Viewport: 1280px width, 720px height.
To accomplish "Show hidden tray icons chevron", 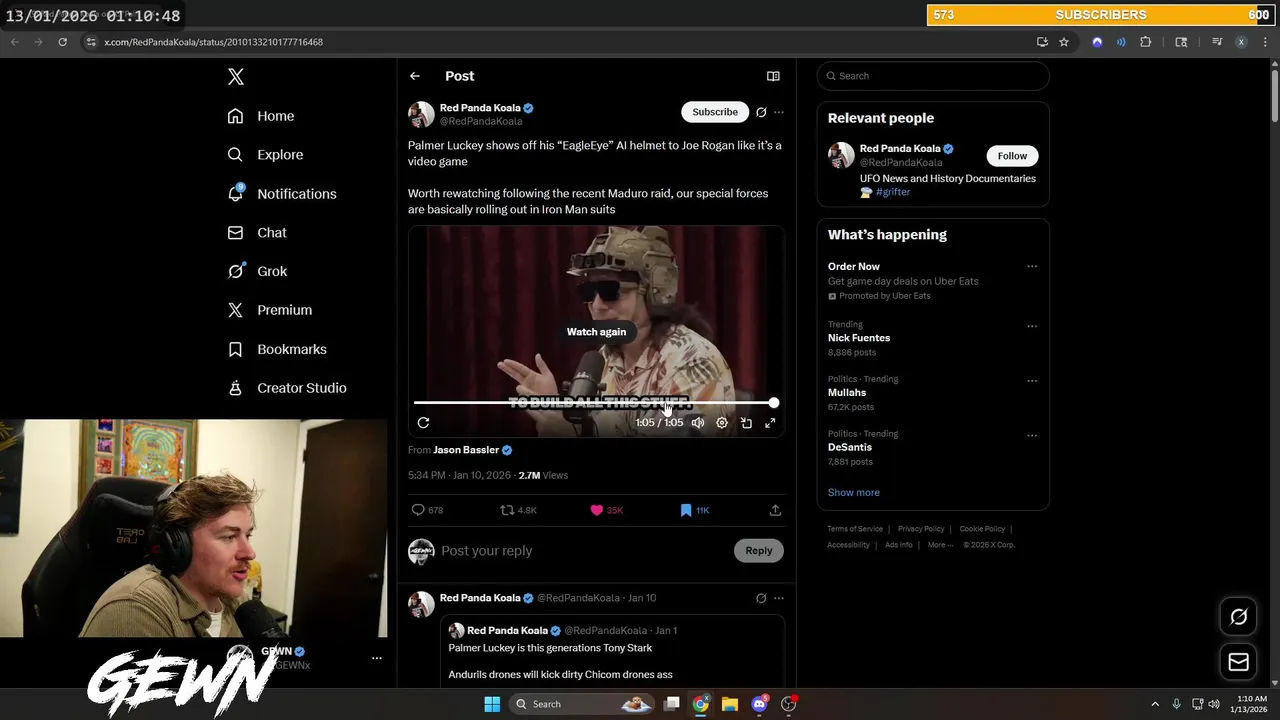I will tap(1155, 704).
